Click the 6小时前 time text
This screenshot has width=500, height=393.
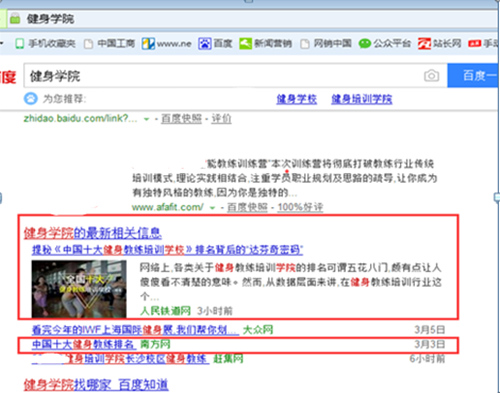point(427,359)
